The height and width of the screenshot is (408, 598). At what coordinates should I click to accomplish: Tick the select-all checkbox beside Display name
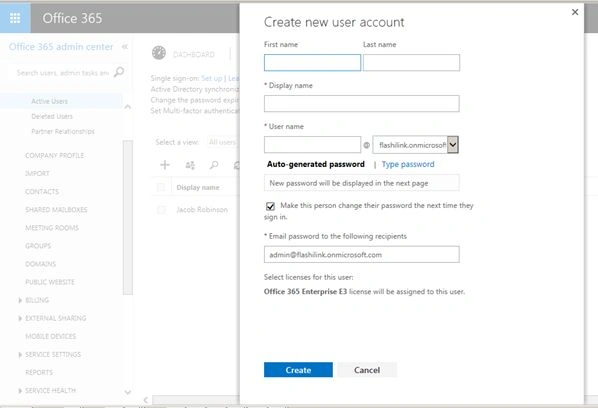[161, 187]
